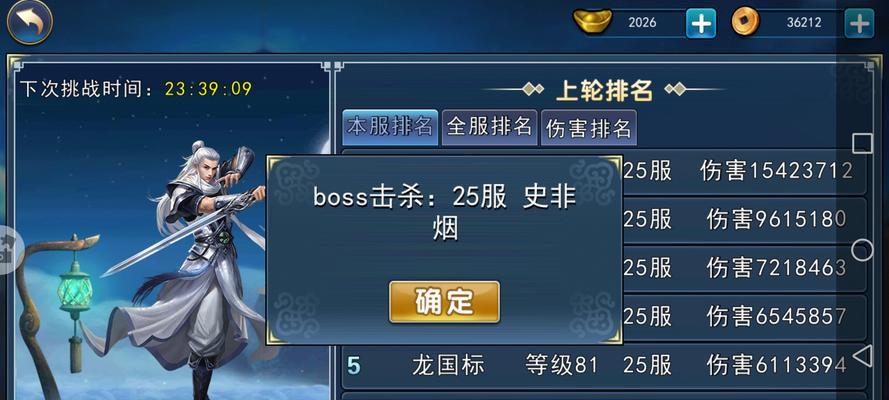889x400 pixels.
Task: Tap the Android back triangle icon
Action: (x=862, y=356)
